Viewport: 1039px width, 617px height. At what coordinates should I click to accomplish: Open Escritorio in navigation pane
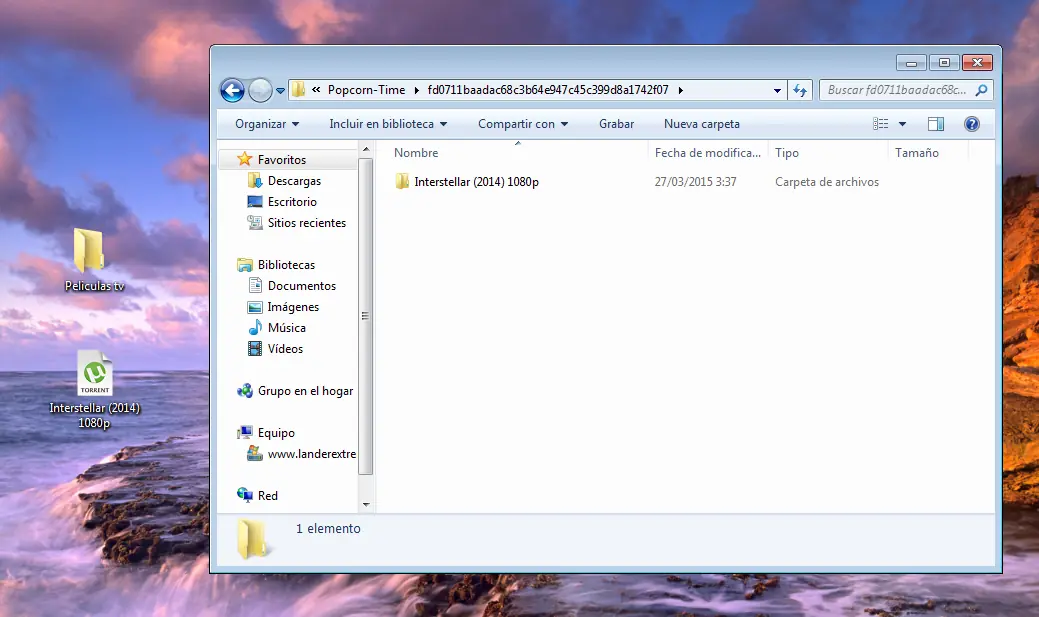tap(292, 201)
